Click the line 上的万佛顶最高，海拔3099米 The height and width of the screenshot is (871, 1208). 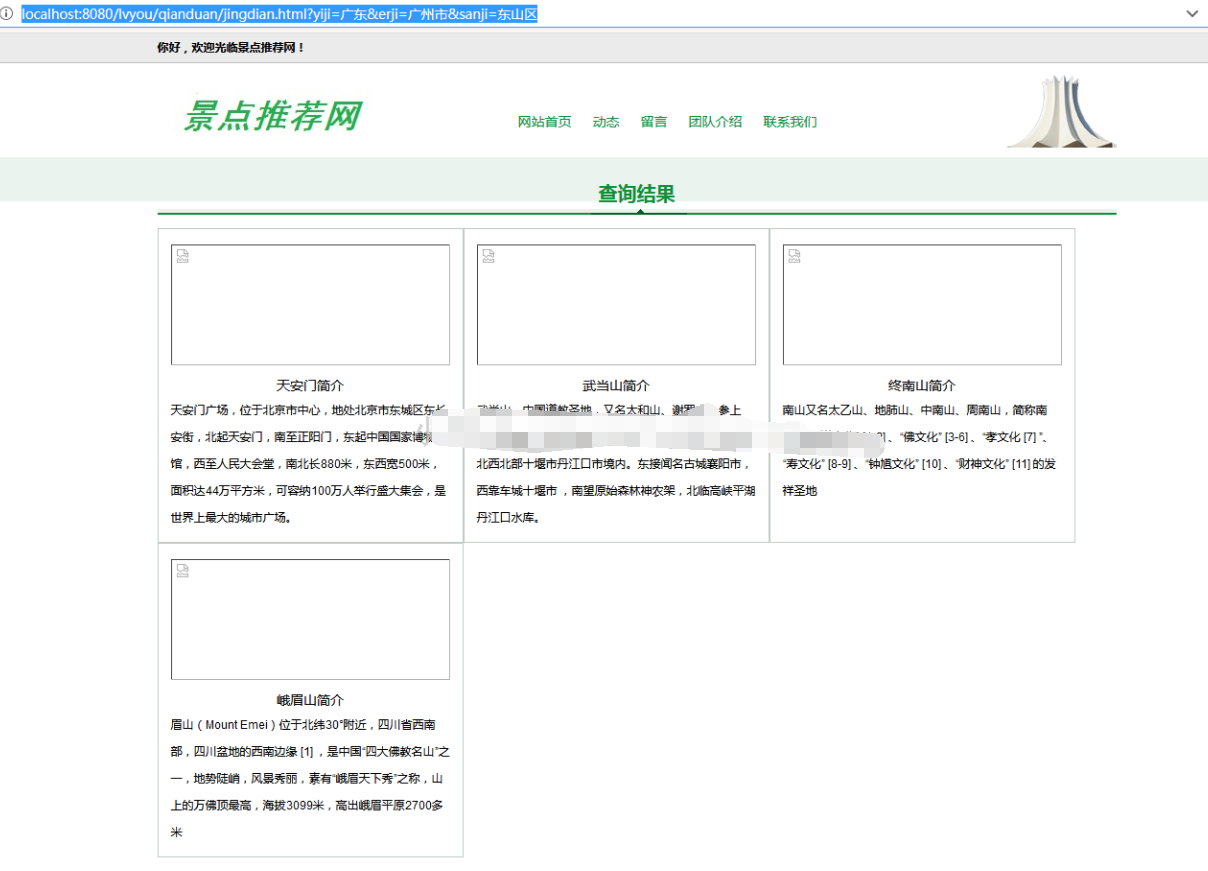(307, 805)
